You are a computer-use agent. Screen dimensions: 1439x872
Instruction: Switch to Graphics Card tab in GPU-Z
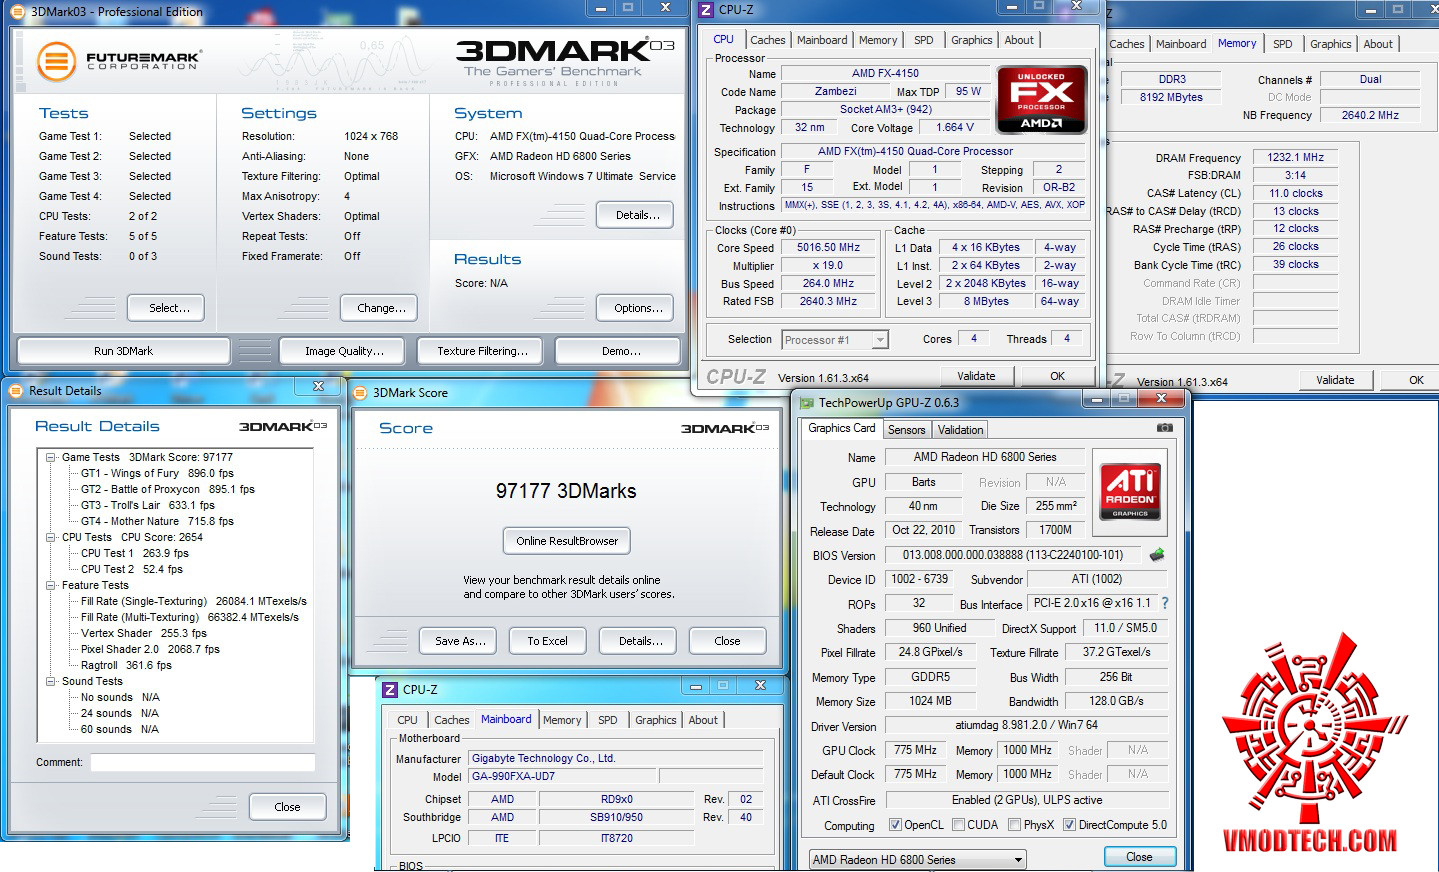tap(842, 428)
